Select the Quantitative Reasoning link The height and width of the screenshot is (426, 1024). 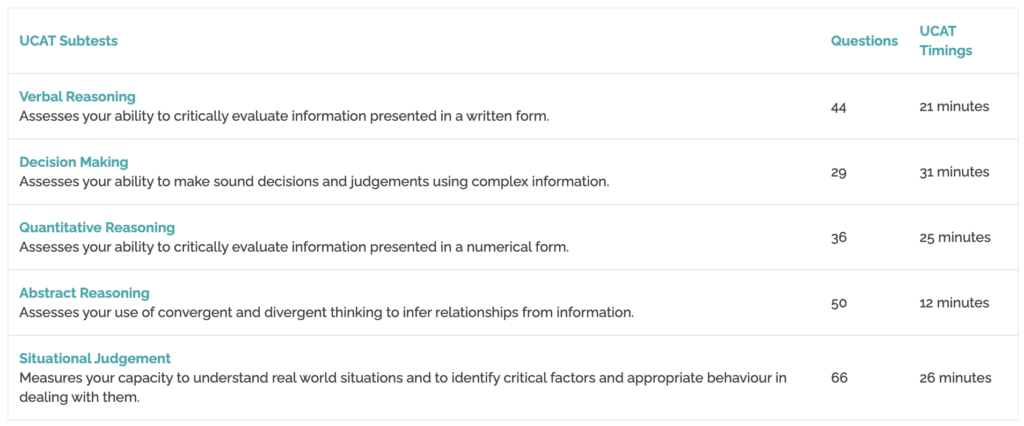[97, 228]
